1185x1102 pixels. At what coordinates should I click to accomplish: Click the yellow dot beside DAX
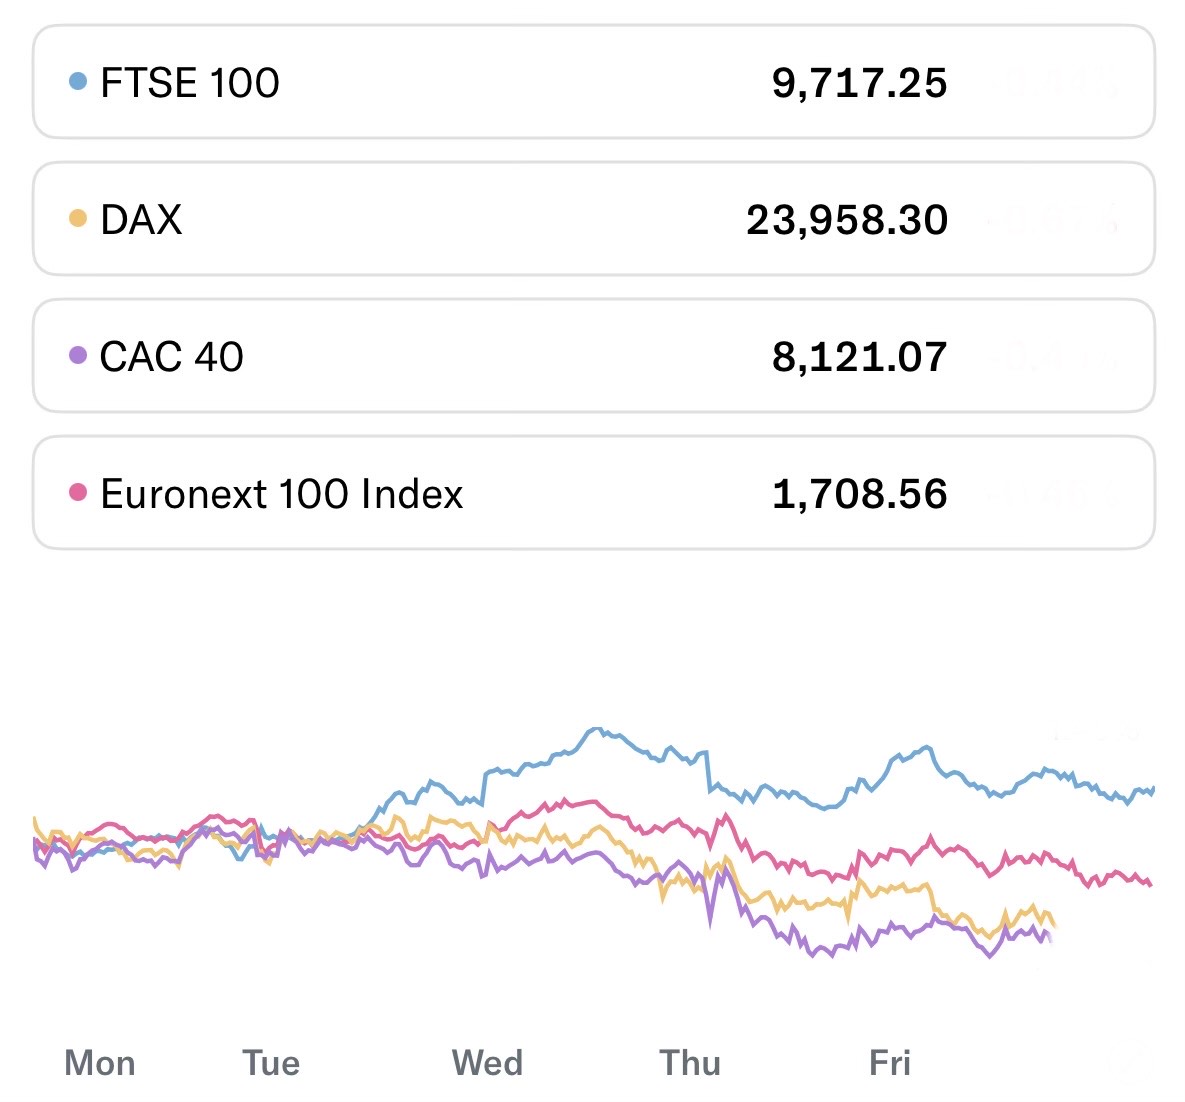[x=78, y=218]
